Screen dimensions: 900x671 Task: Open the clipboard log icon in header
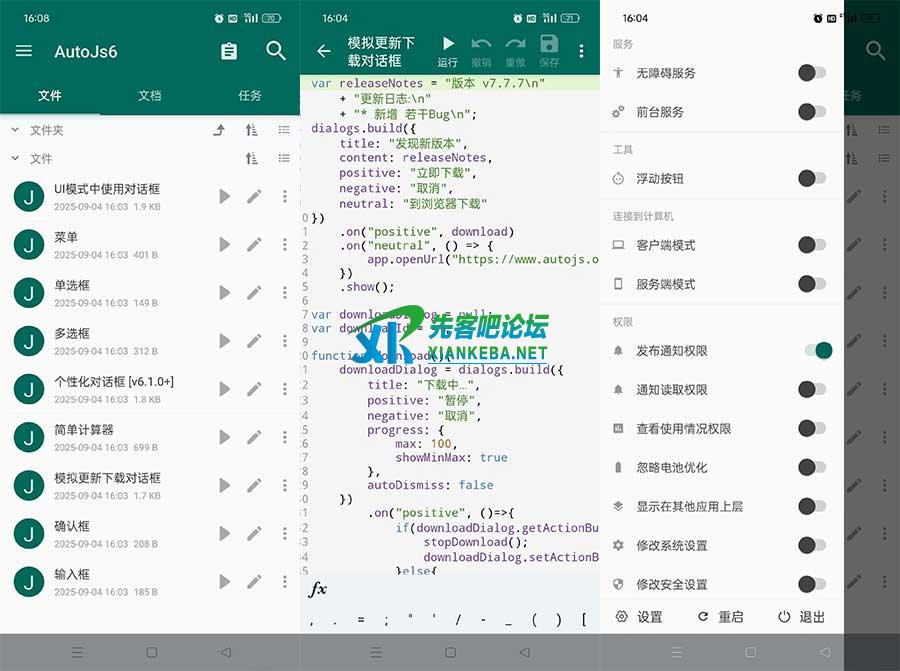point(229,51)
